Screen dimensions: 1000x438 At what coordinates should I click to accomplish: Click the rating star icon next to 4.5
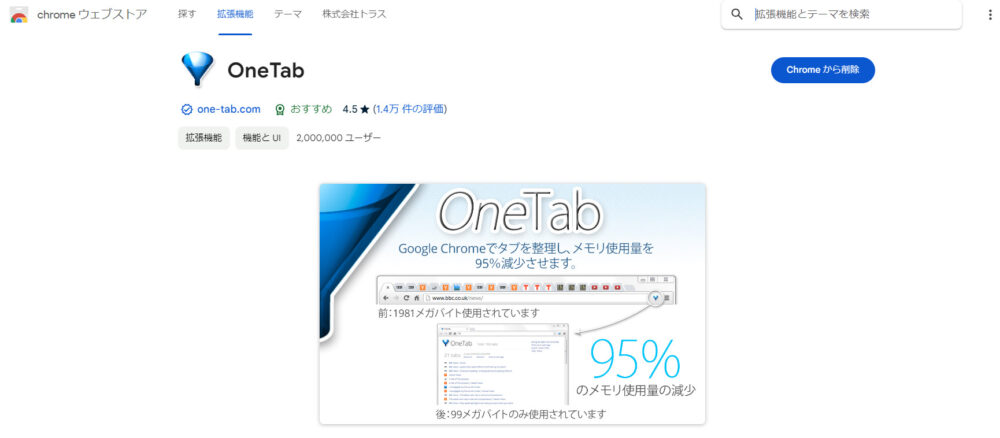(365, 110)
